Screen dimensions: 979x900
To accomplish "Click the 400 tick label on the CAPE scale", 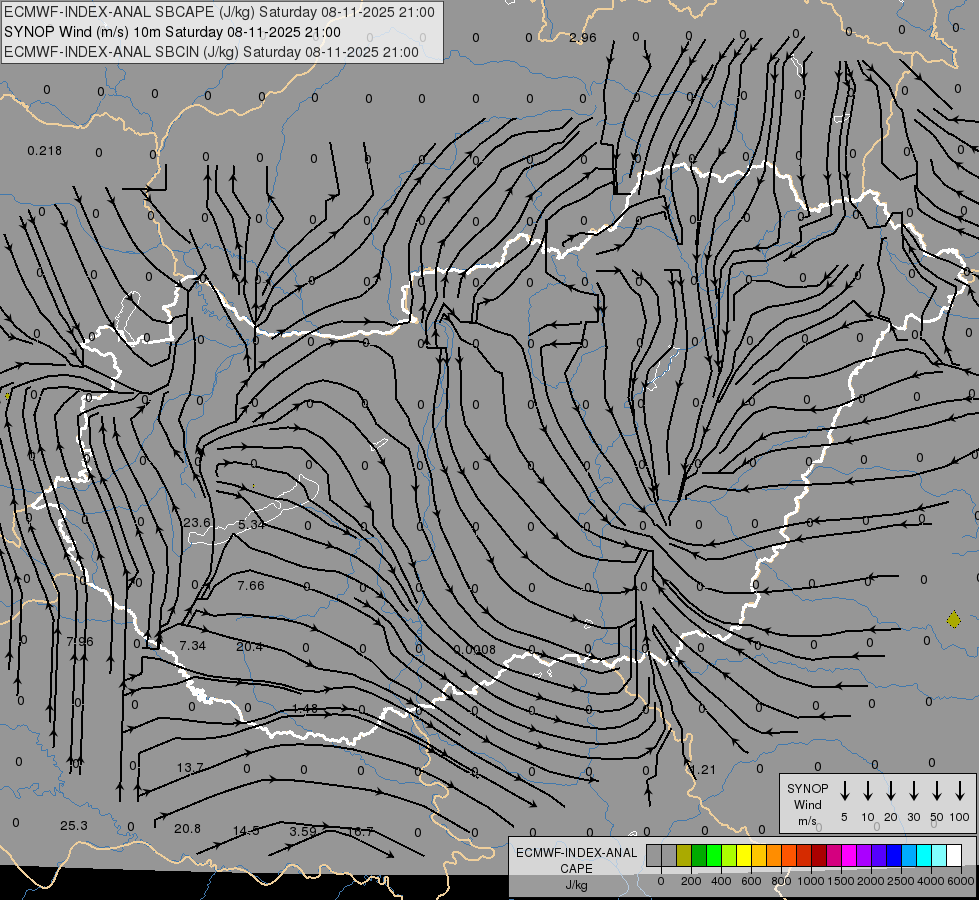I will coord(721,881).
